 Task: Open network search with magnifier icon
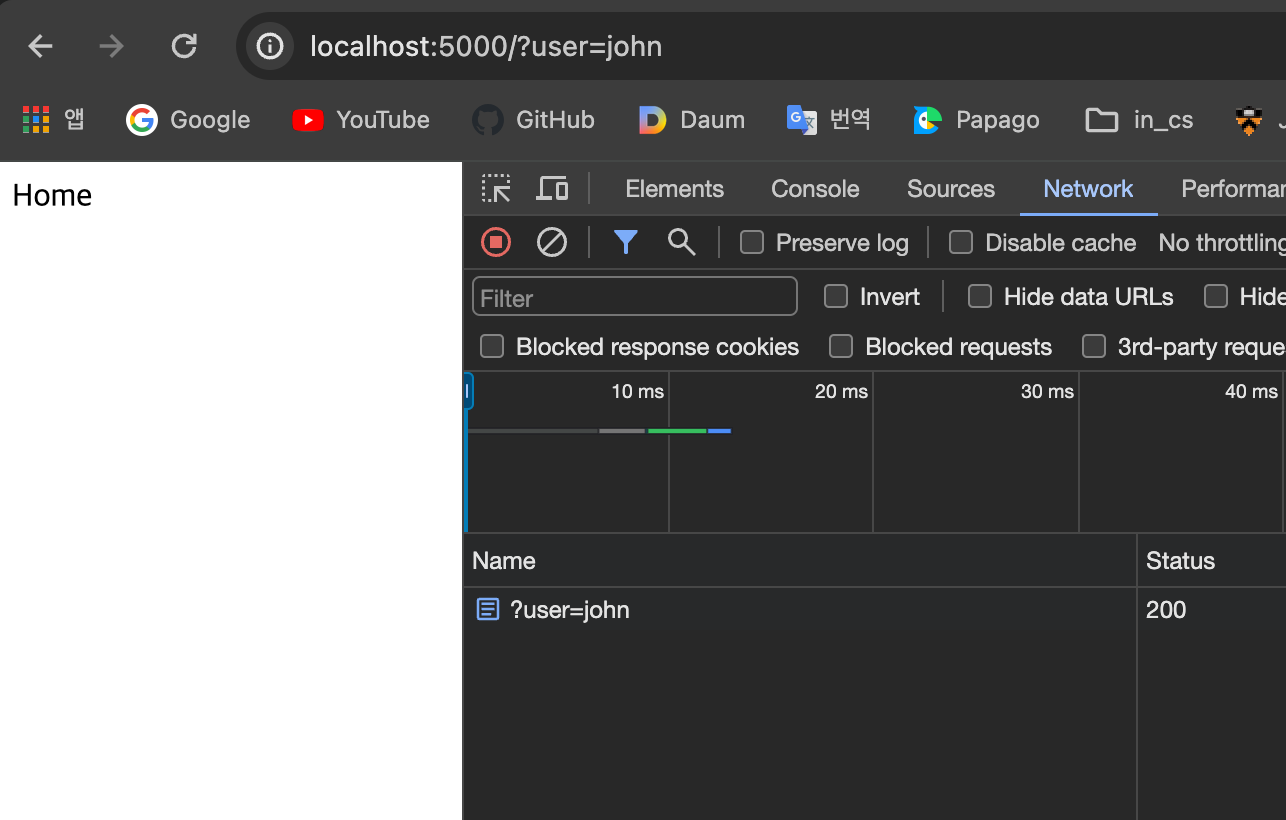(x=681, y=242)
